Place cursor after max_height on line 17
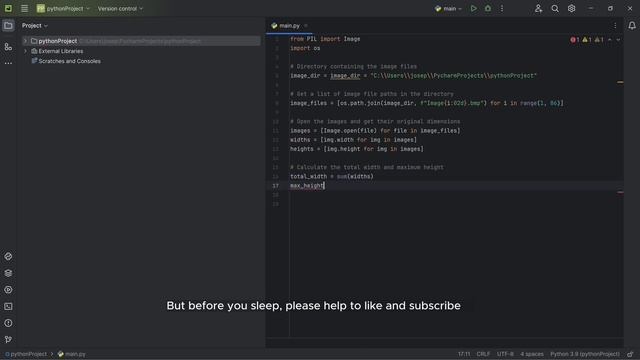This screenshot has height=360, width=640. (x=324, y=186)
